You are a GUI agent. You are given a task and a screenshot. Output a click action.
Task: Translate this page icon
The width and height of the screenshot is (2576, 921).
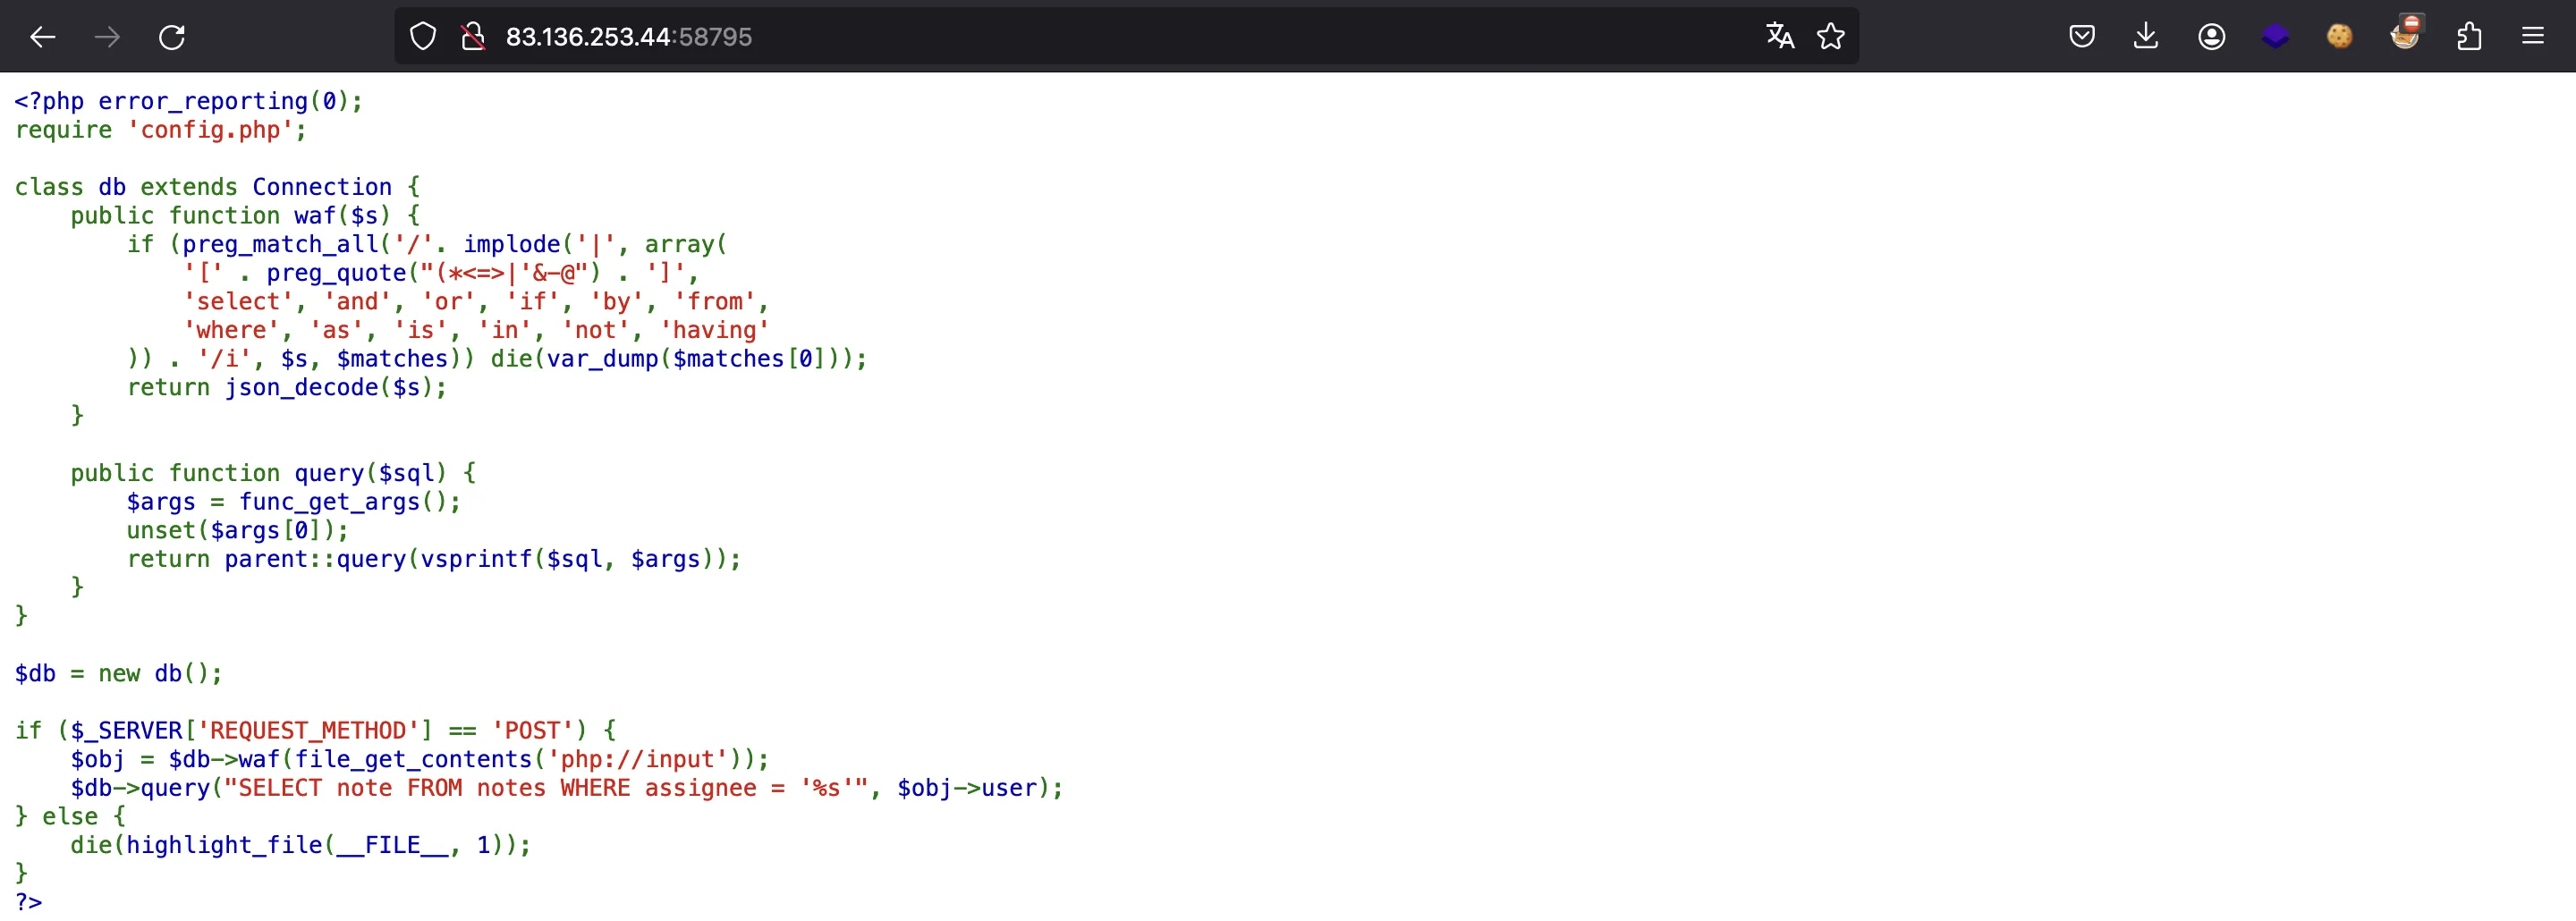pyautogui.click(x=1780, y=37)
